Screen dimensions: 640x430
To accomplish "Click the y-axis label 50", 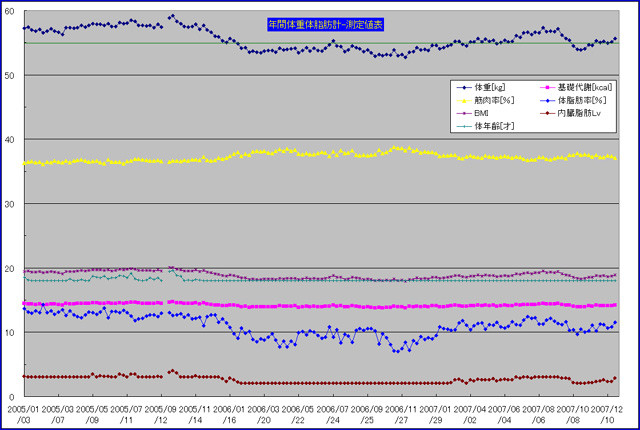I will (9, 75).
